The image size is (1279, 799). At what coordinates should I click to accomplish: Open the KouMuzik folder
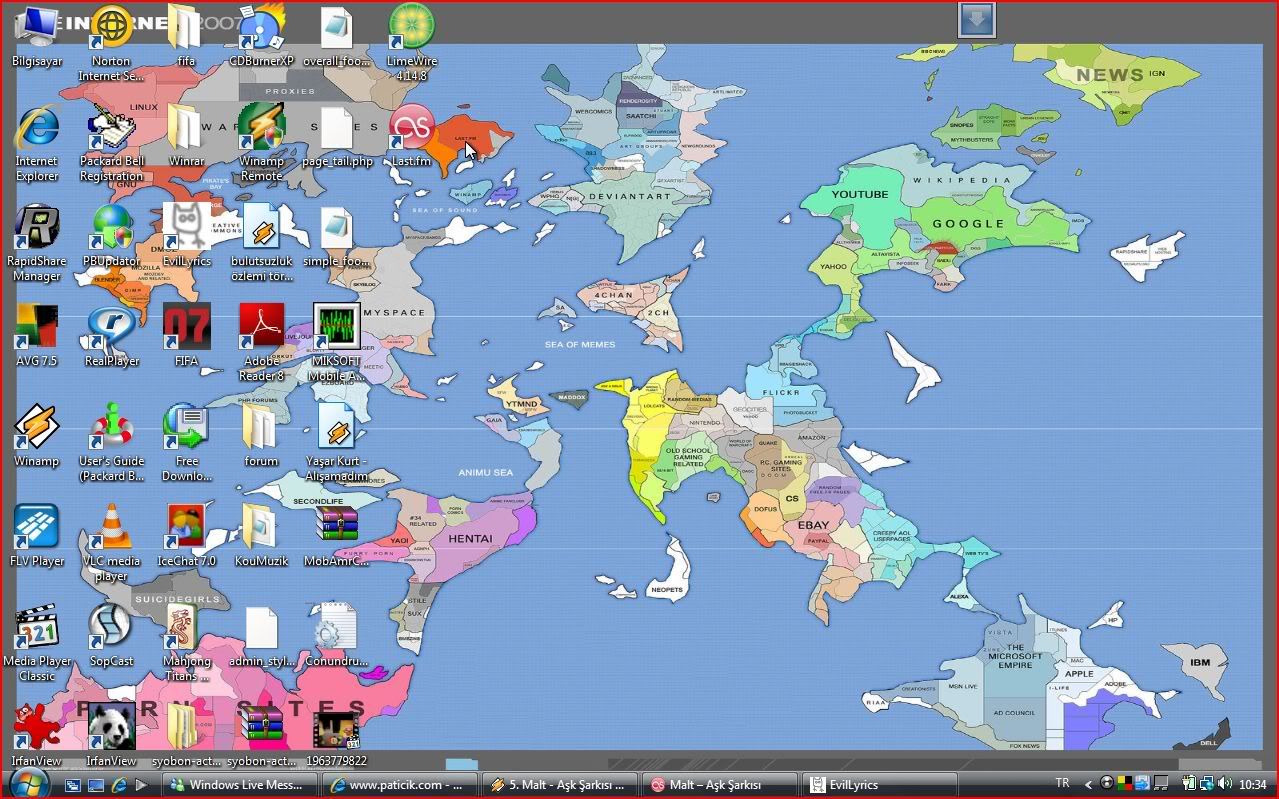pos(261,537)
